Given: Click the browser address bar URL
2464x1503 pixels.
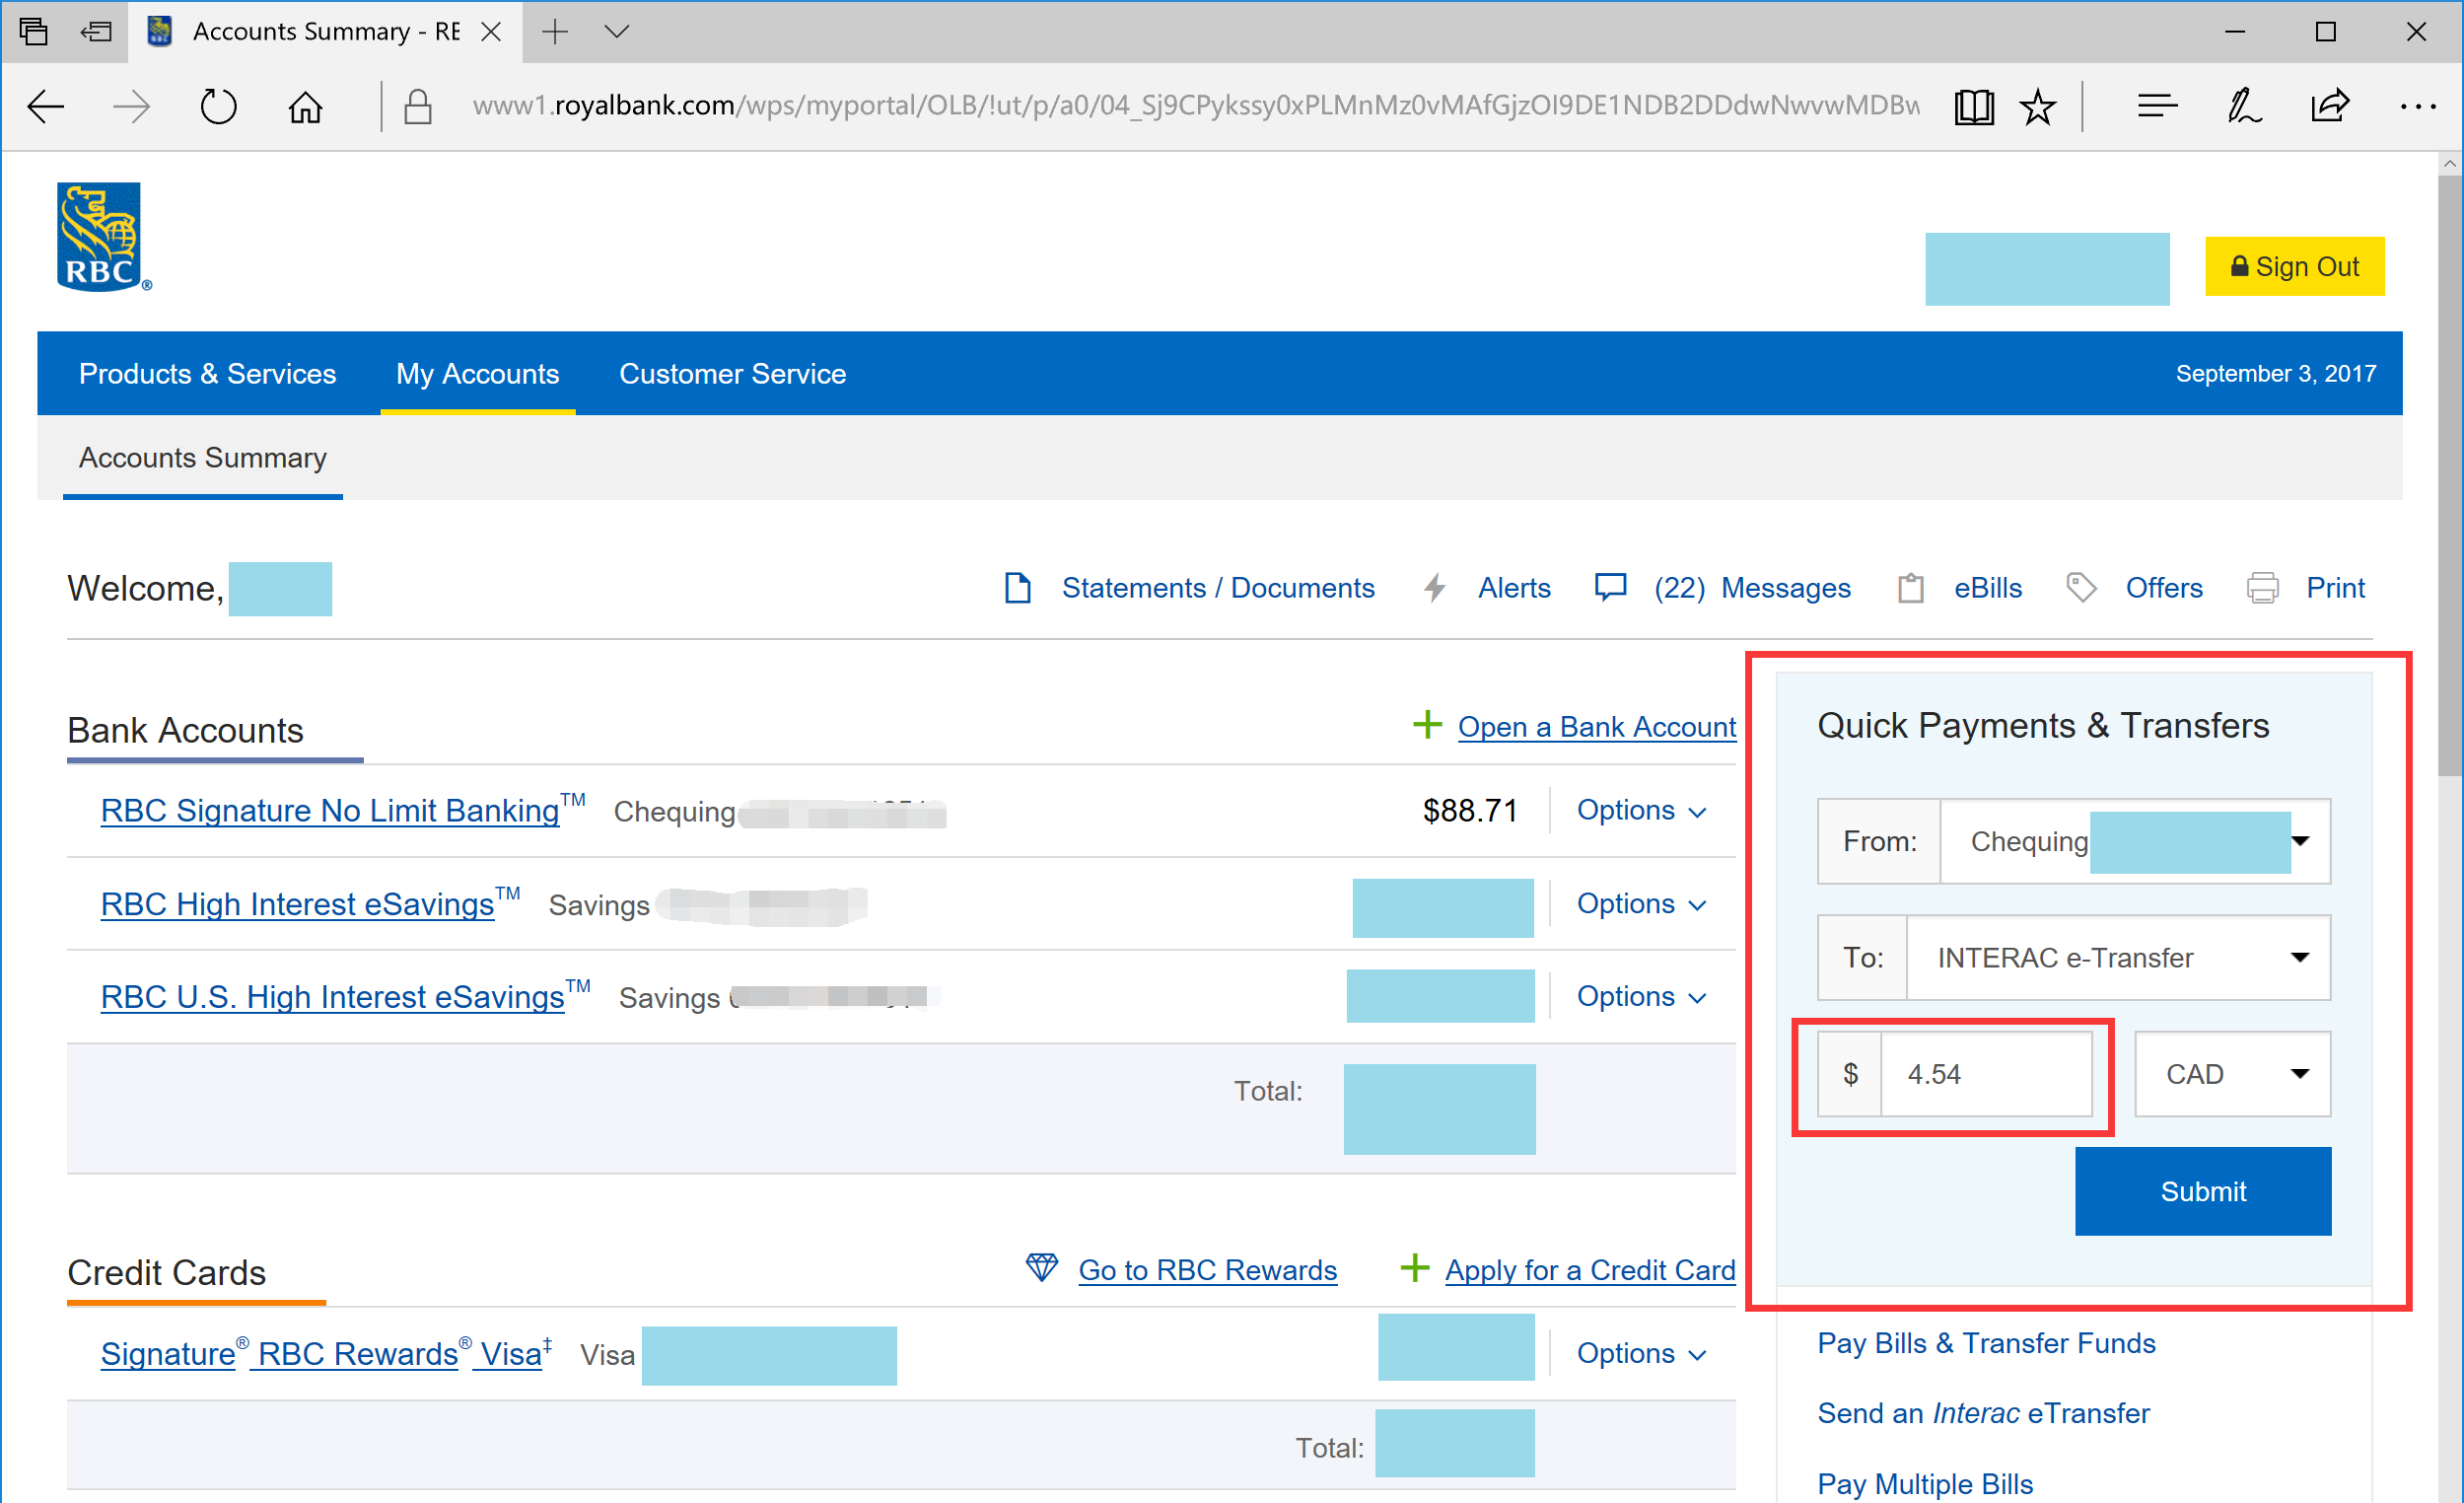Looking at the screenshot, I should click(x=1195, y=106).
